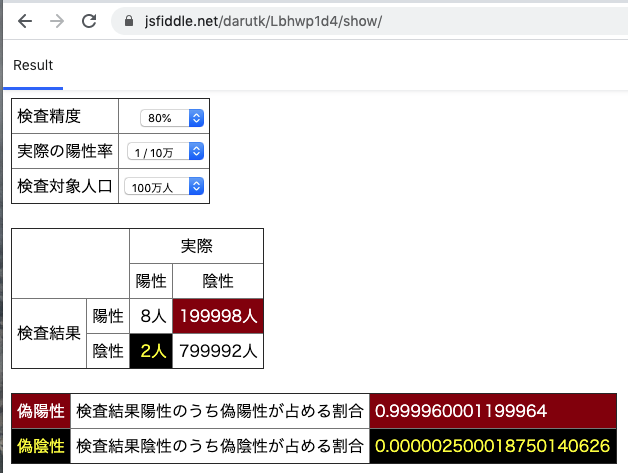Viewport: 628px width, 473px height.
Task: Click the 8人 true positive cell
Action: click(x=151, y=316)
